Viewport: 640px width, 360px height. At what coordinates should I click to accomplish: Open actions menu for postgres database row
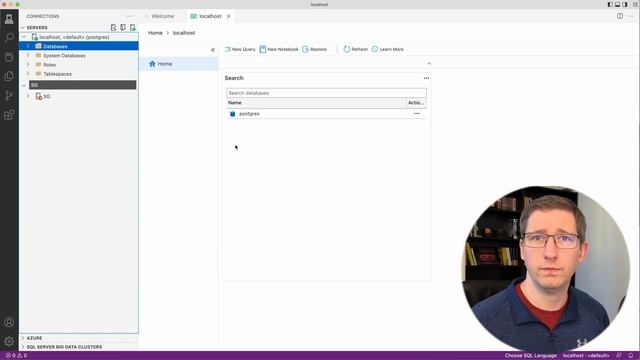tap(417, 114)
